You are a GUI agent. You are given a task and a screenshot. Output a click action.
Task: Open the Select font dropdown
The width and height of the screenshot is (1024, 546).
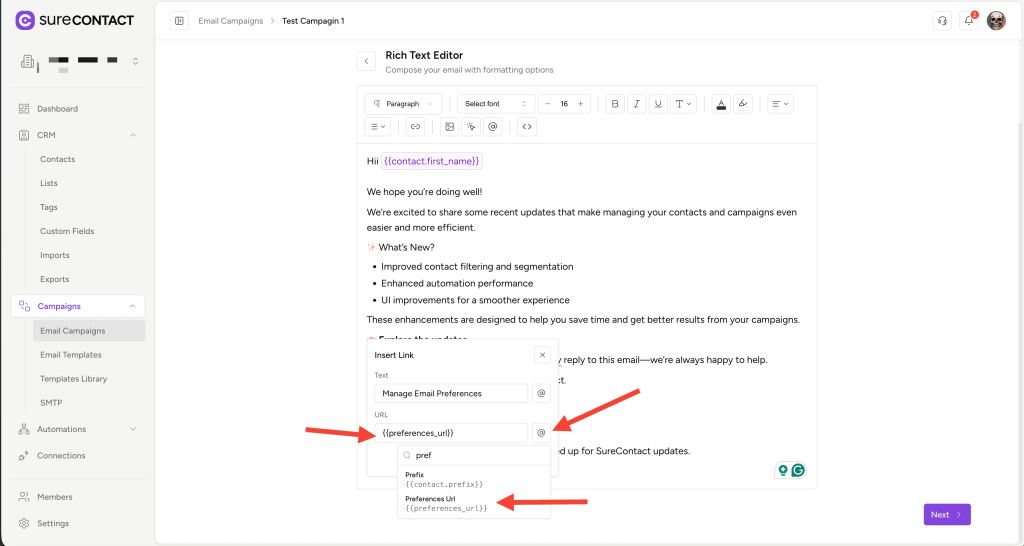495,104
